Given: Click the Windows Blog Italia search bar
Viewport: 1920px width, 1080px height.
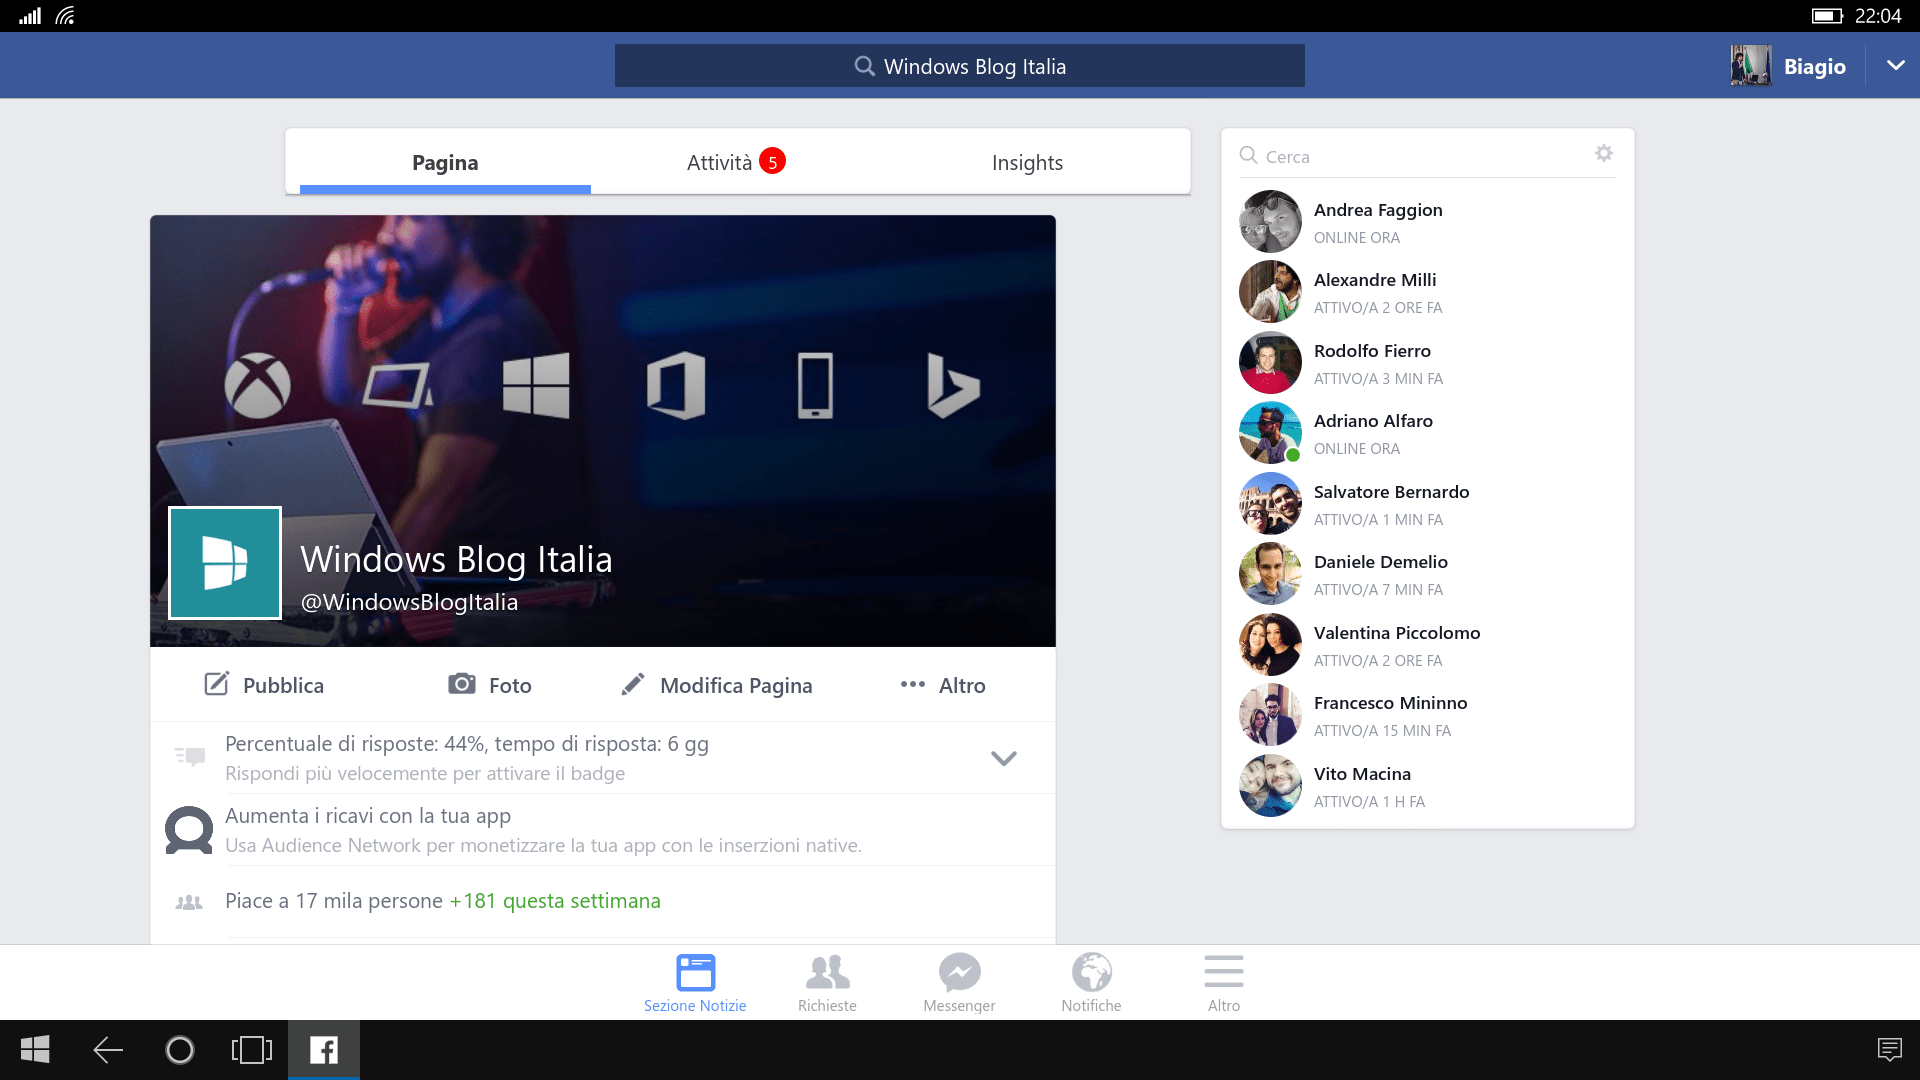Looking at the screenshot, I should 960,66.
